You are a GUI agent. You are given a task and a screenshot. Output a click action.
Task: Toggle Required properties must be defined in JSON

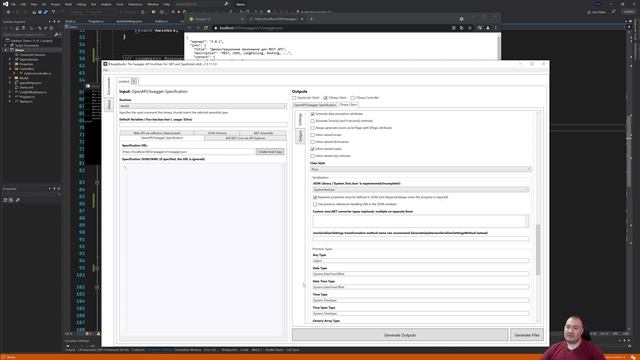pyautogui.click(x=315, y=197)
